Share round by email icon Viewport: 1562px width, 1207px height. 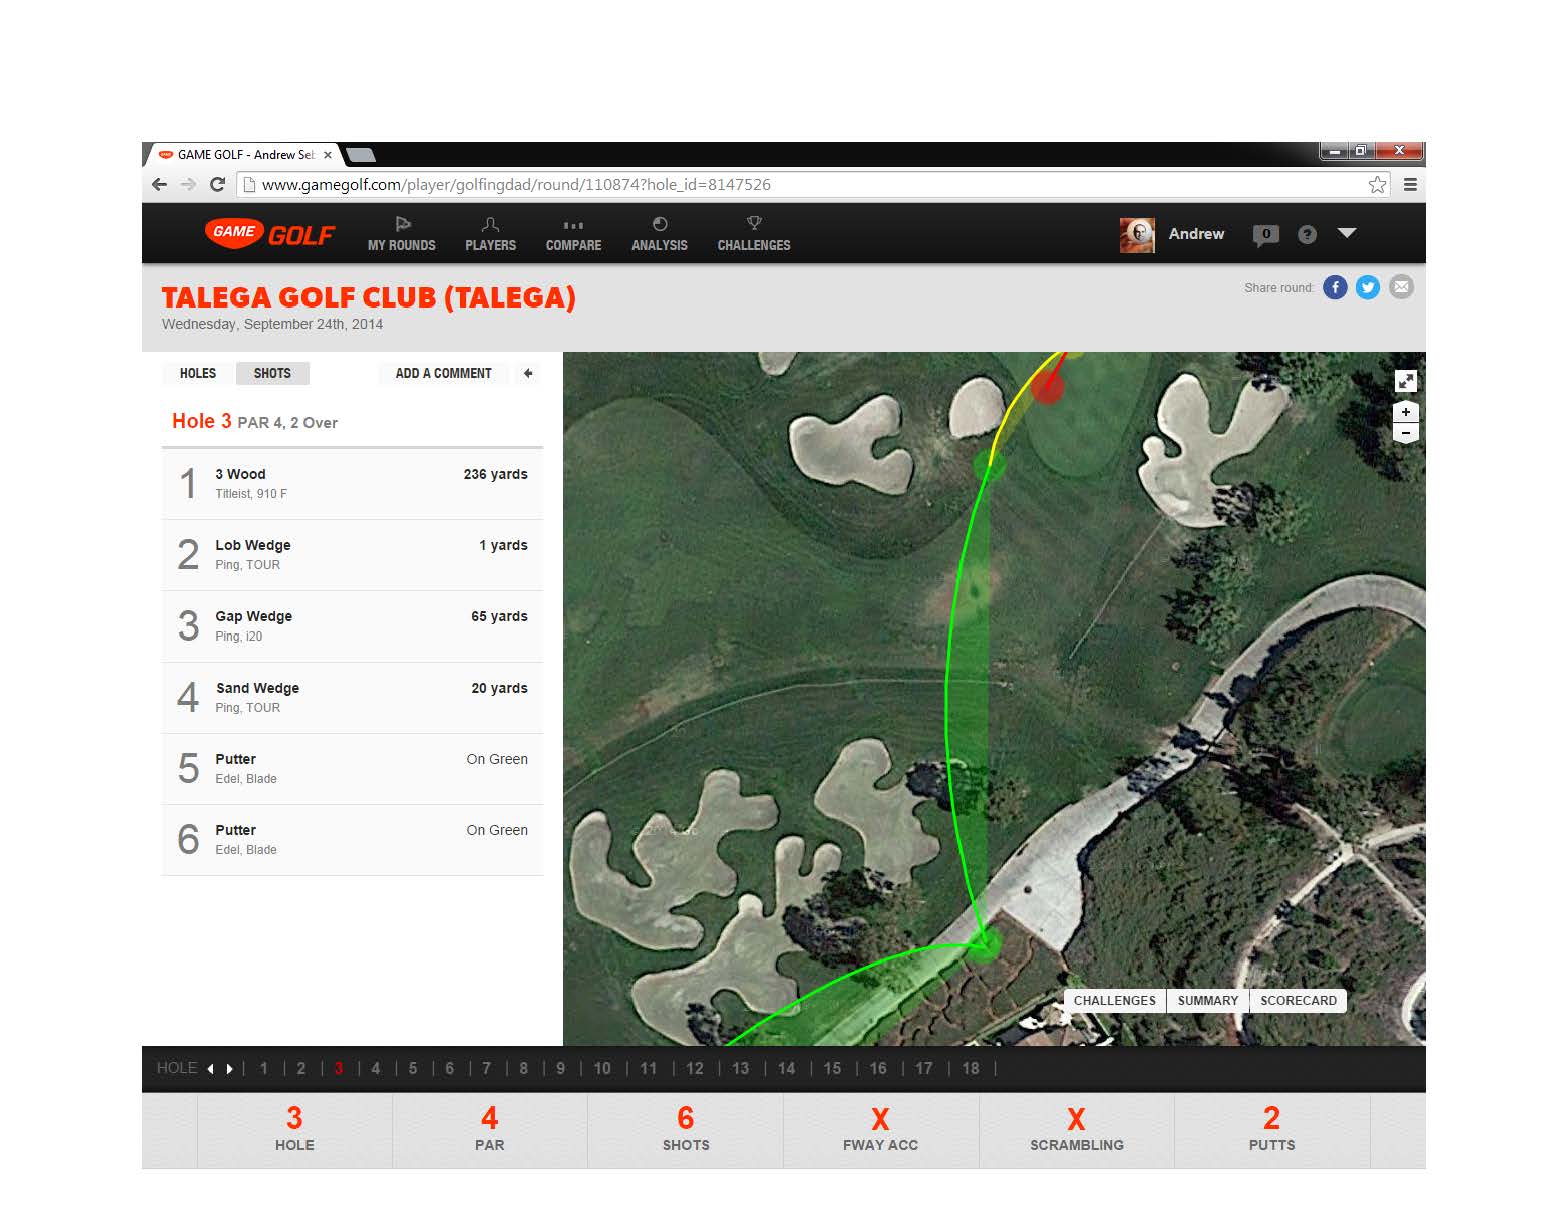1402,287
